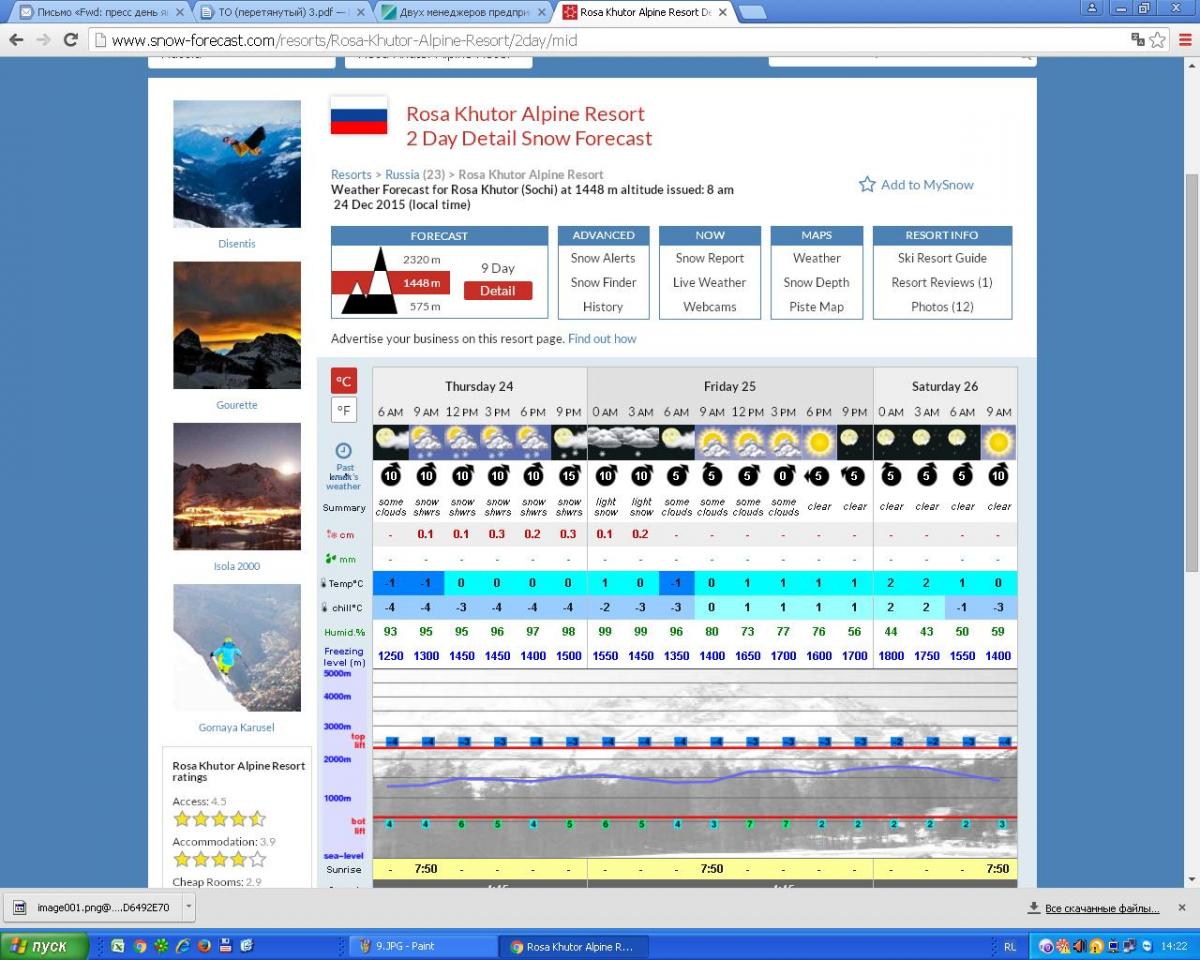Open the Gourette resort thumbnail
This screenshot has height=960, width=1200.
237,325
